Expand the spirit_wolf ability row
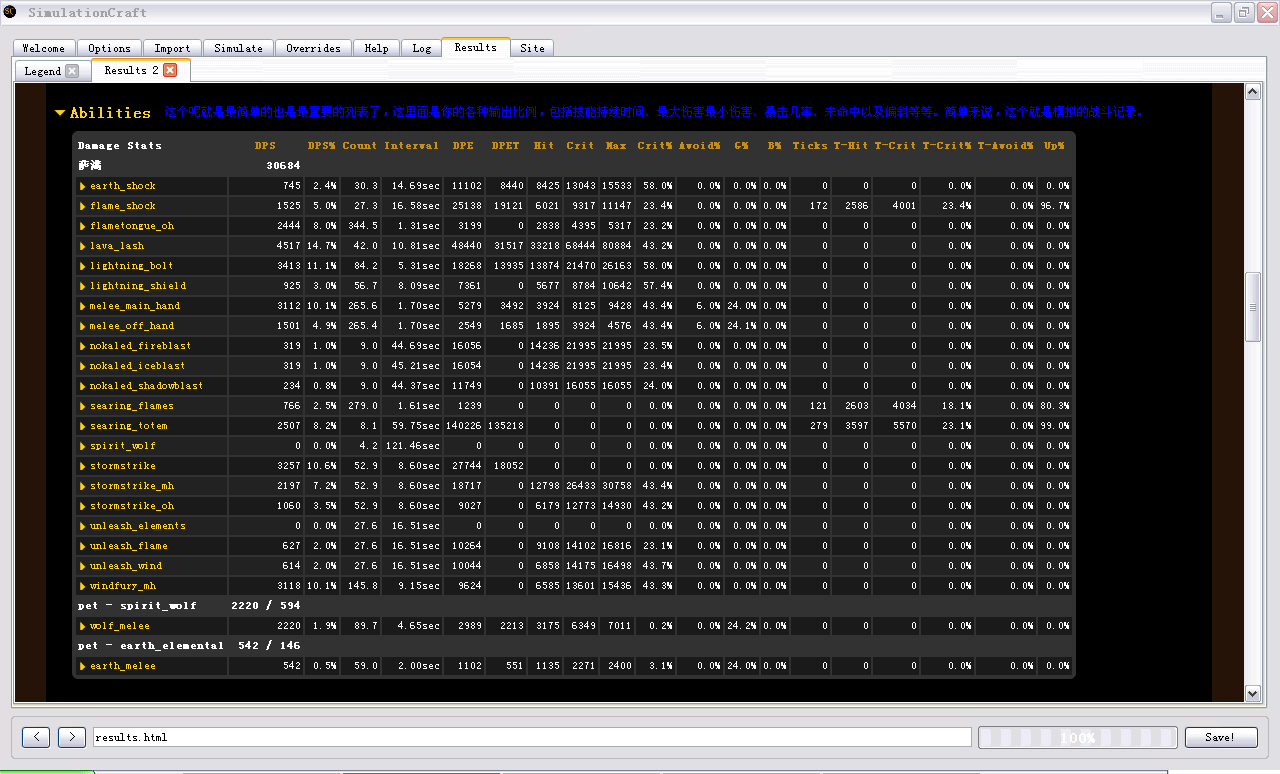Viewport: 1280px width, 774px height. coord(83,446)
